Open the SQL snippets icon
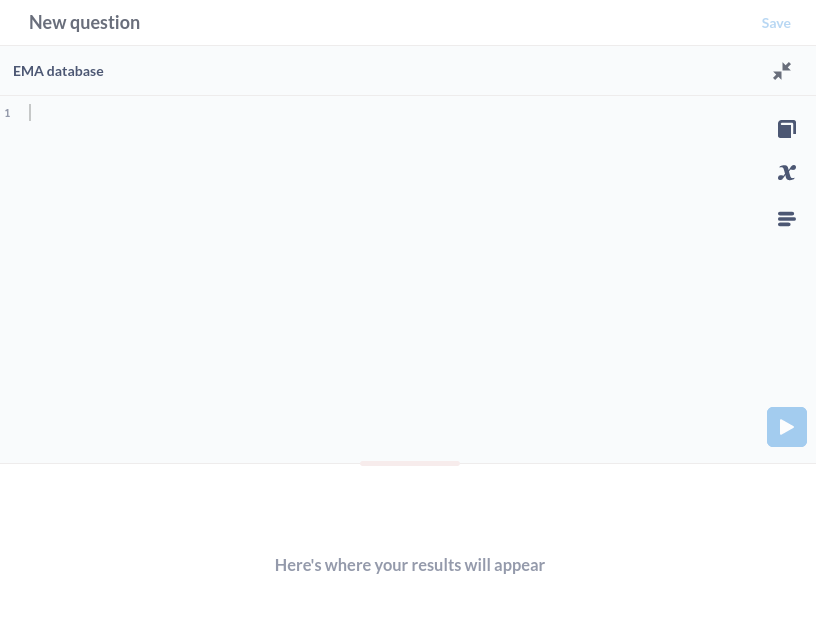Viewport: 816px width, 641px height. [786, 219]
